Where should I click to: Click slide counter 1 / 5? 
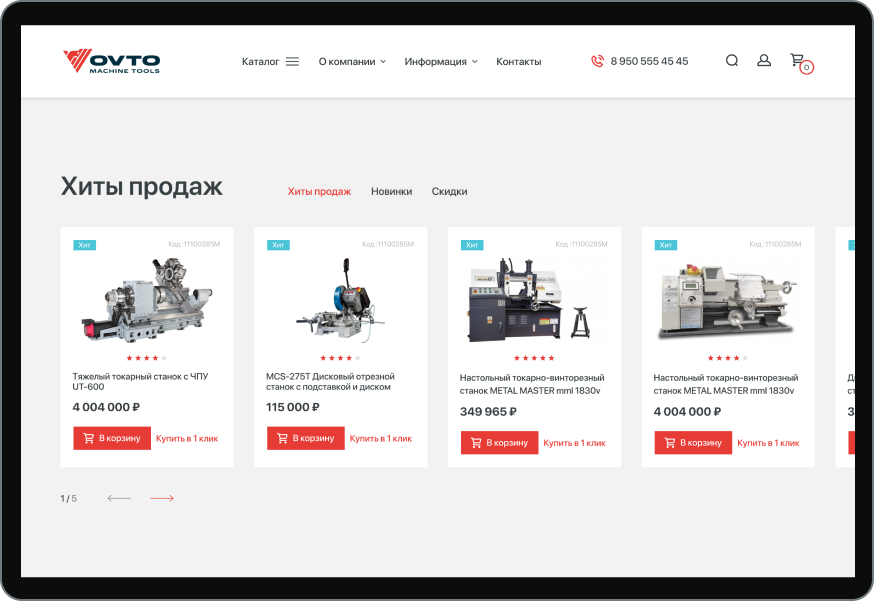69,498
